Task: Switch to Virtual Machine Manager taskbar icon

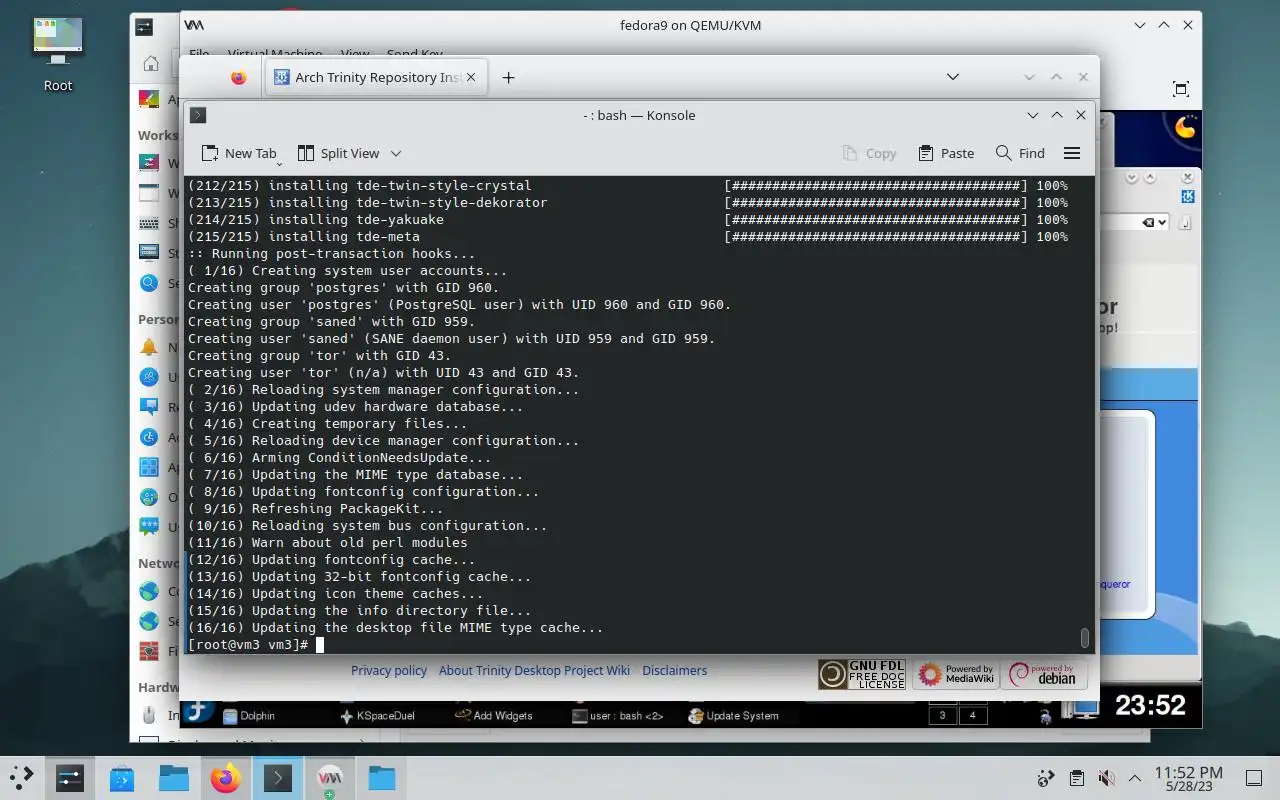Action: (330, 778)
